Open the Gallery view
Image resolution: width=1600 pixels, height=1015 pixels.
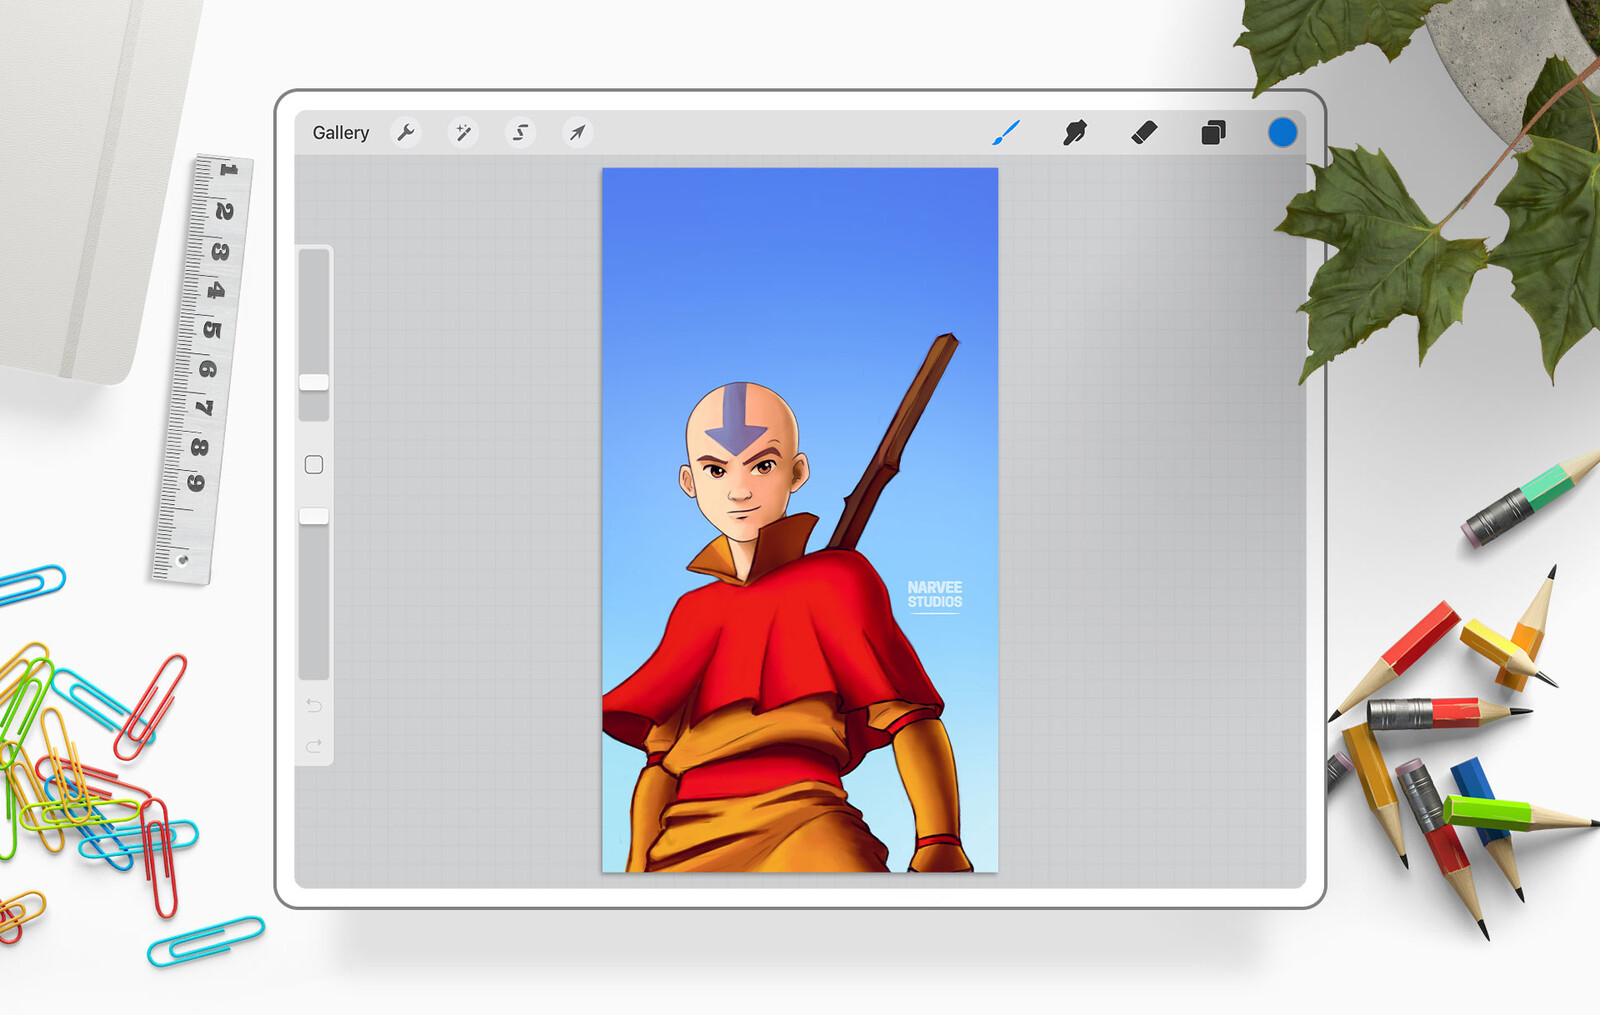(340, 133)
